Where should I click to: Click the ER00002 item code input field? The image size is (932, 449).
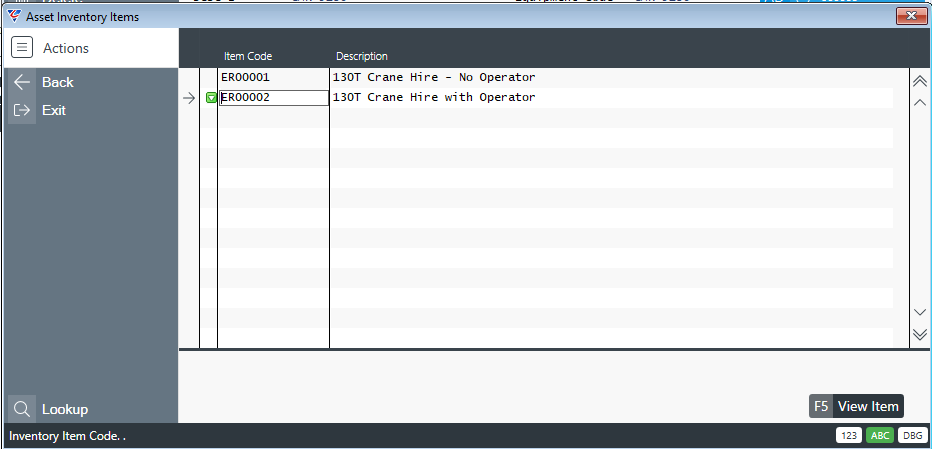[274, 98]
